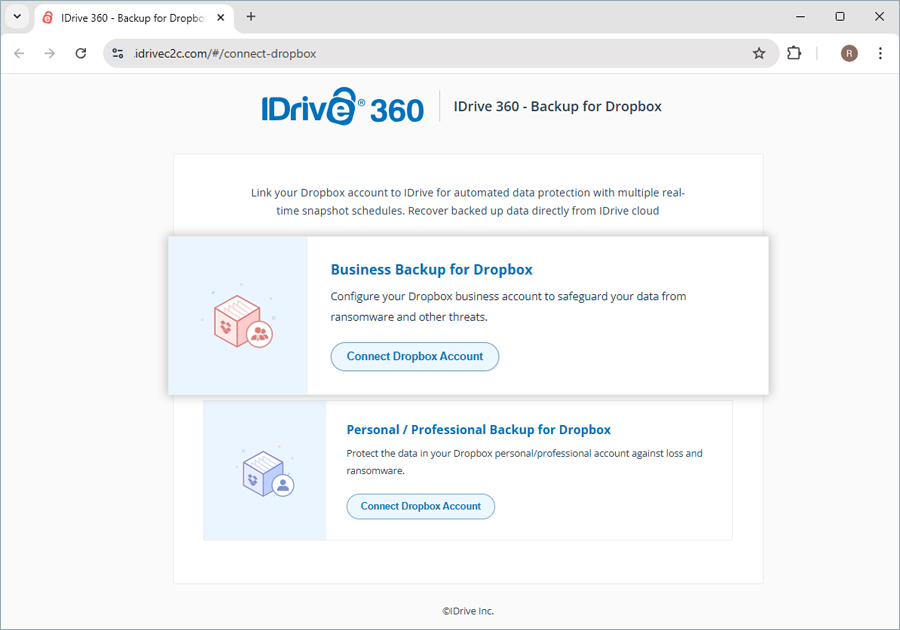Close the IDrive 360 browser tab
The height and width of the screenshot is (630, 900).
220,17
